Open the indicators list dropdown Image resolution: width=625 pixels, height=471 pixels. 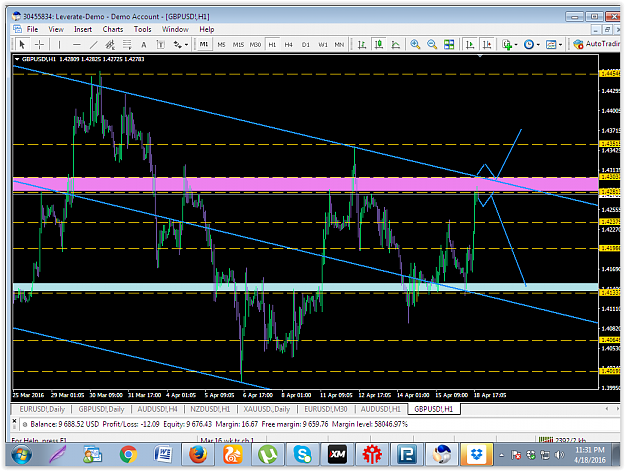coord(510,45)
